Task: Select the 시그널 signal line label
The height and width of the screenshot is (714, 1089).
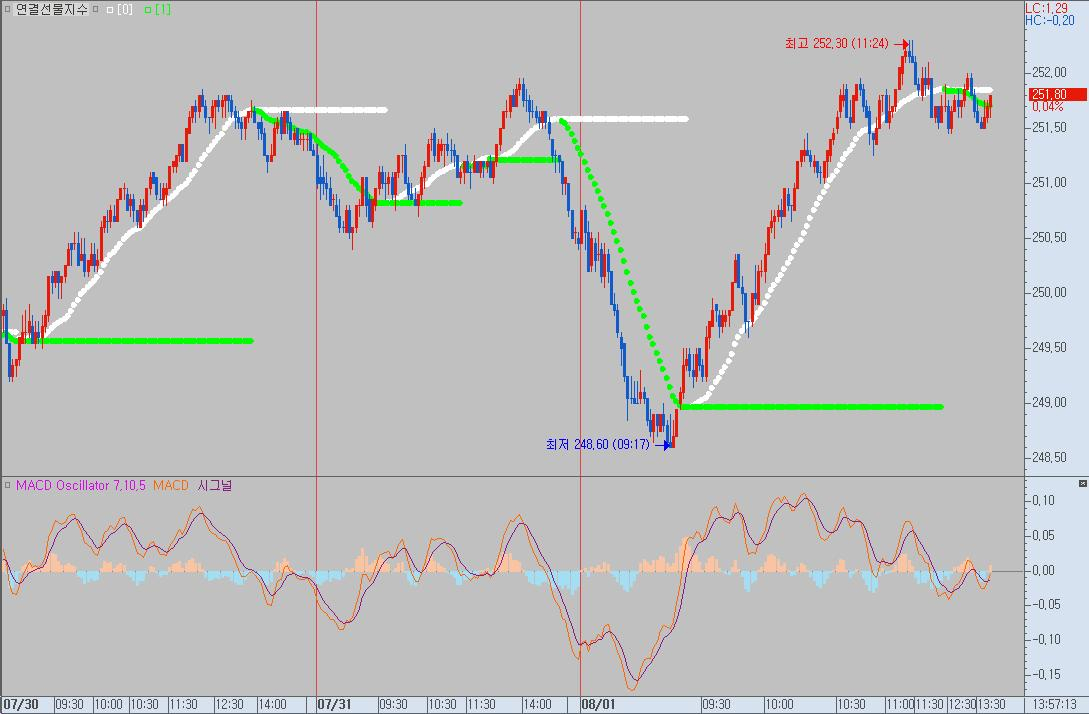Action: [215, 485]
